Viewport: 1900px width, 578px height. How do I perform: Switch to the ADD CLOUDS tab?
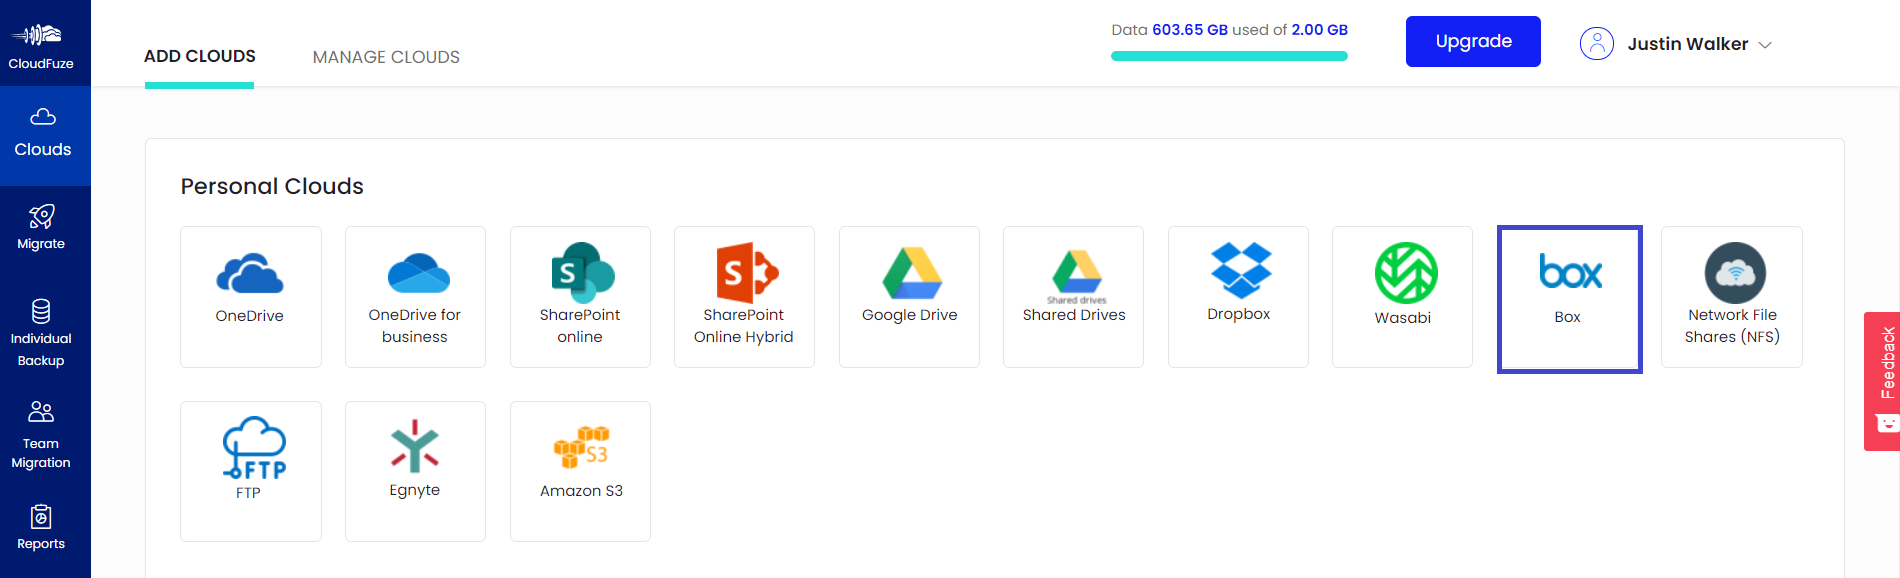pyautogui.click(x=200, y=57)
